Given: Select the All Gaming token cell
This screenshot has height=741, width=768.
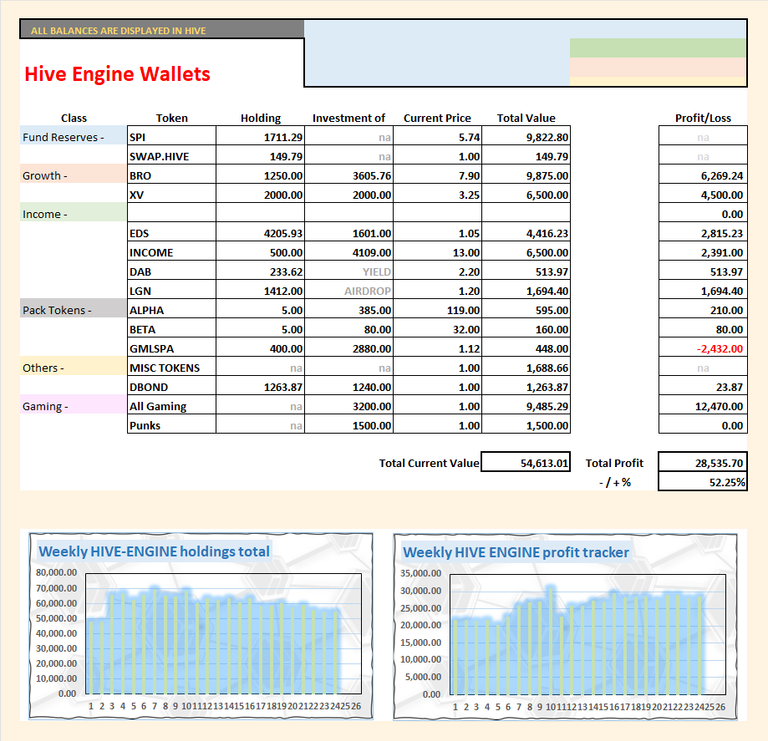Looking at the screenshot, I should point(171,405).
